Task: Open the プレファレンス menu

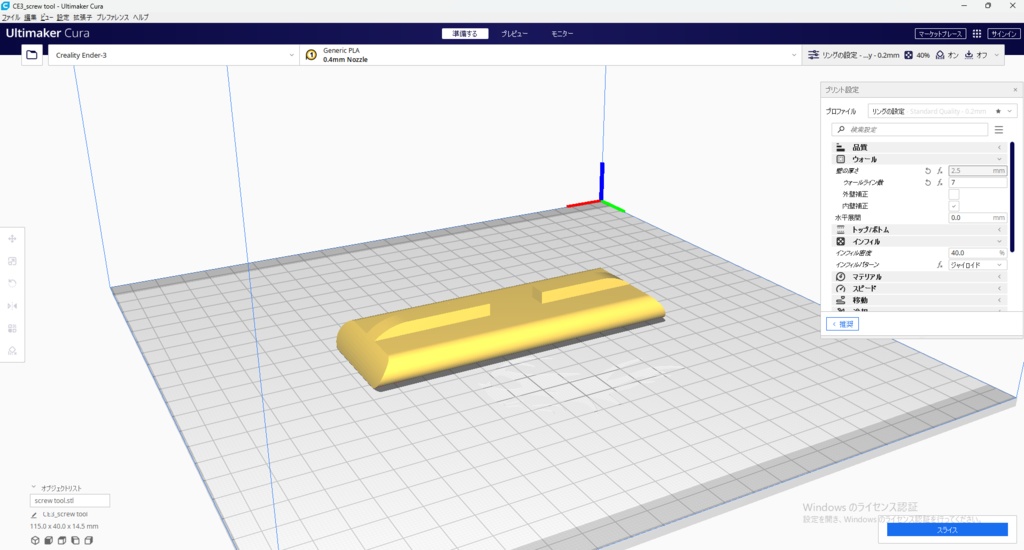Action: [112, 18]
